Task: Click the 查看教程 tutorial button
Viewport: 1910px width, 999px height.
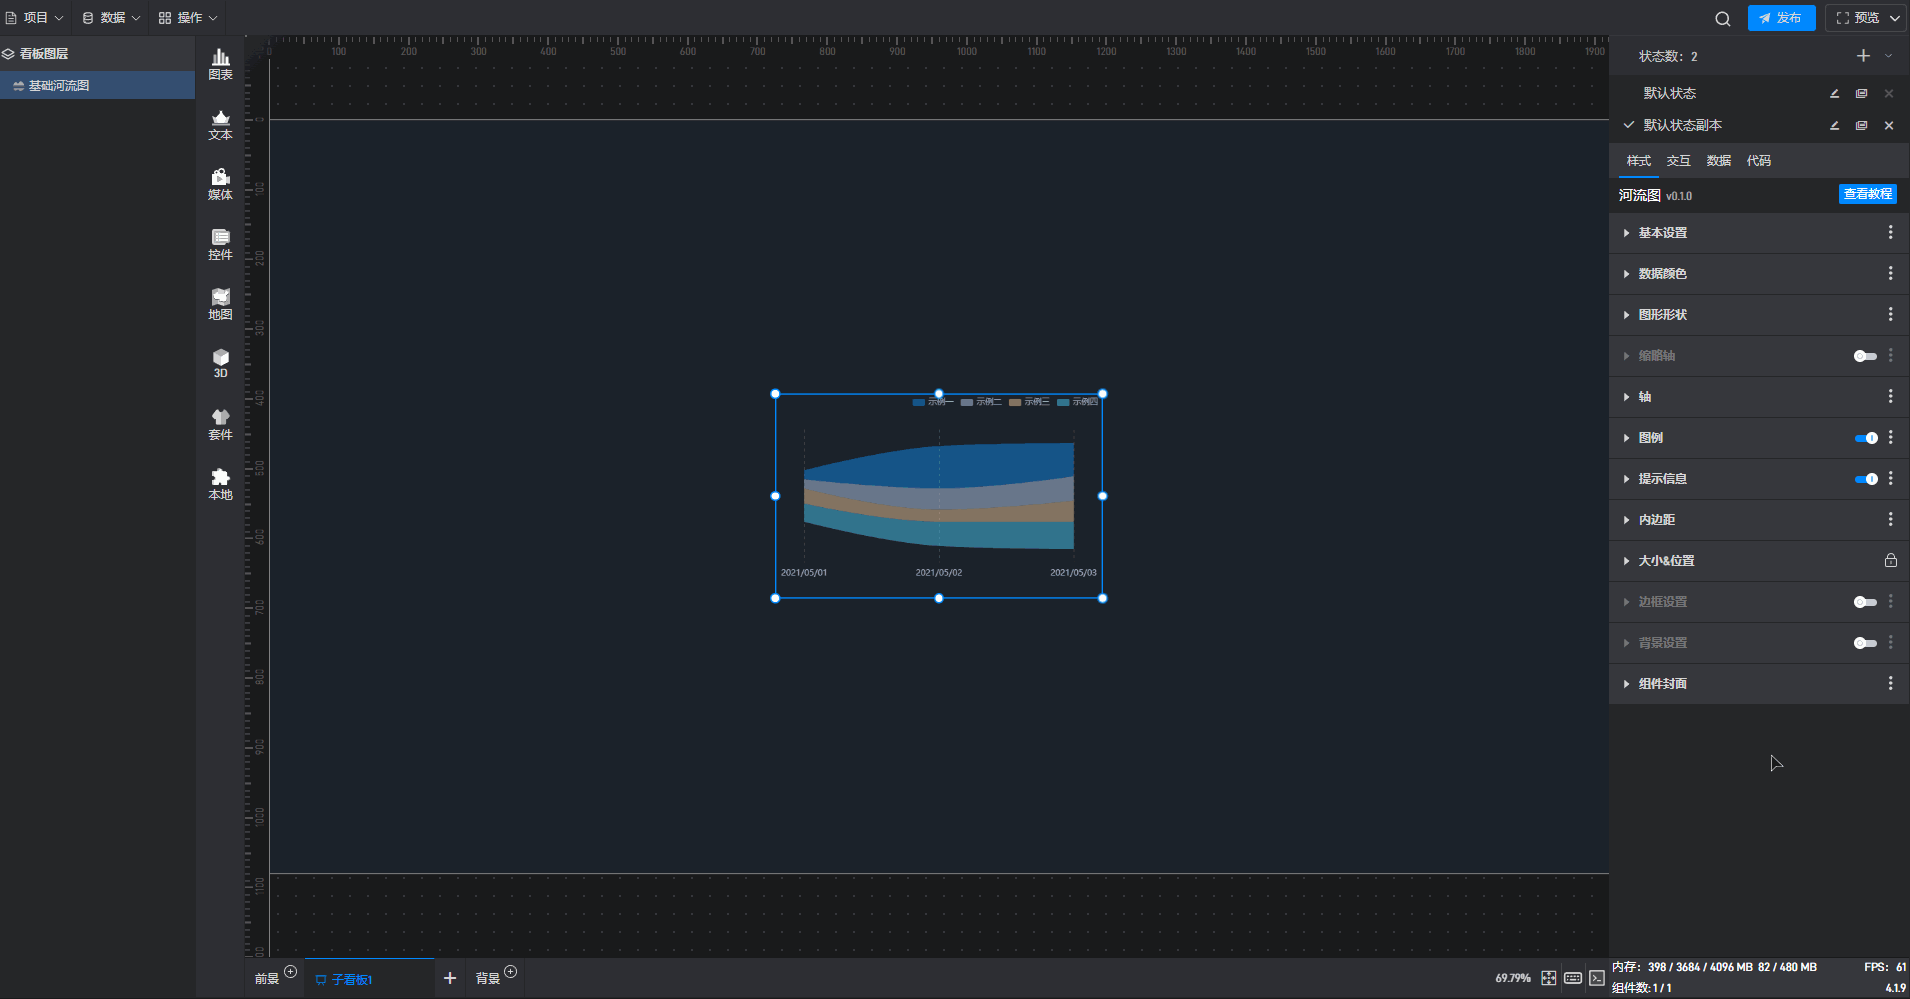Action: [x=1867, y=194]
